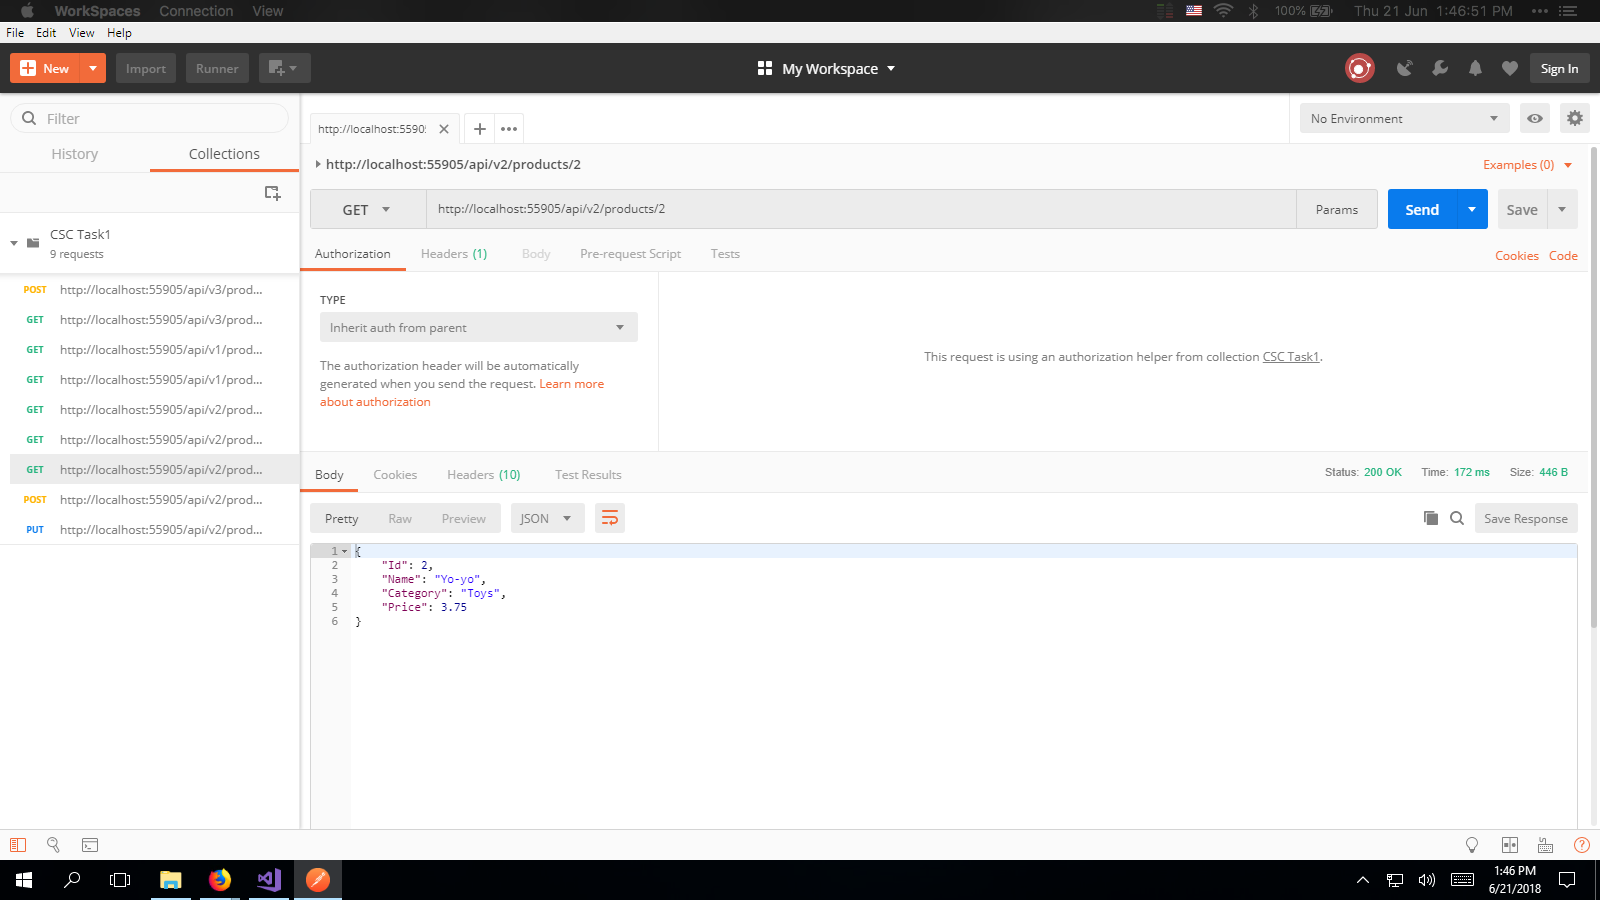
Task: Follow the CSC Task1 collection link
Action: [1290, 357]
